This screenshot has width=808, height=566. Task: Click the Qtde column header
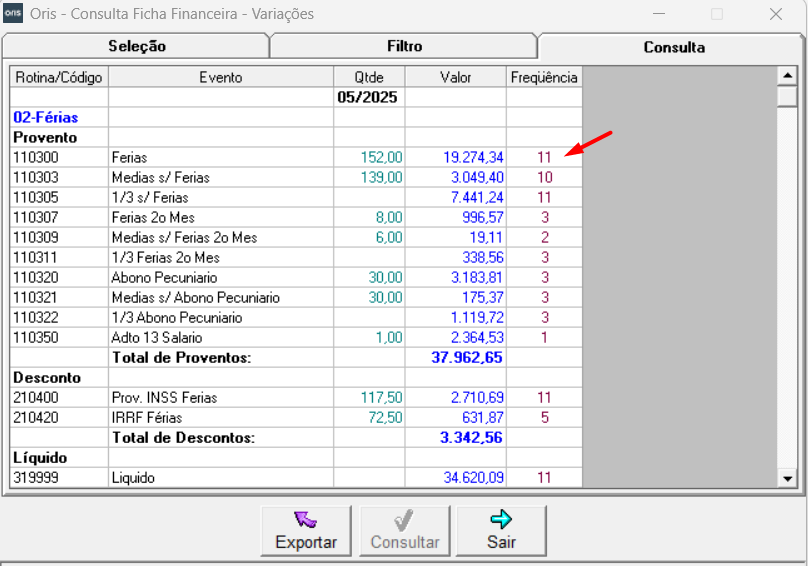pyautogui.click(x=369, y=77)
